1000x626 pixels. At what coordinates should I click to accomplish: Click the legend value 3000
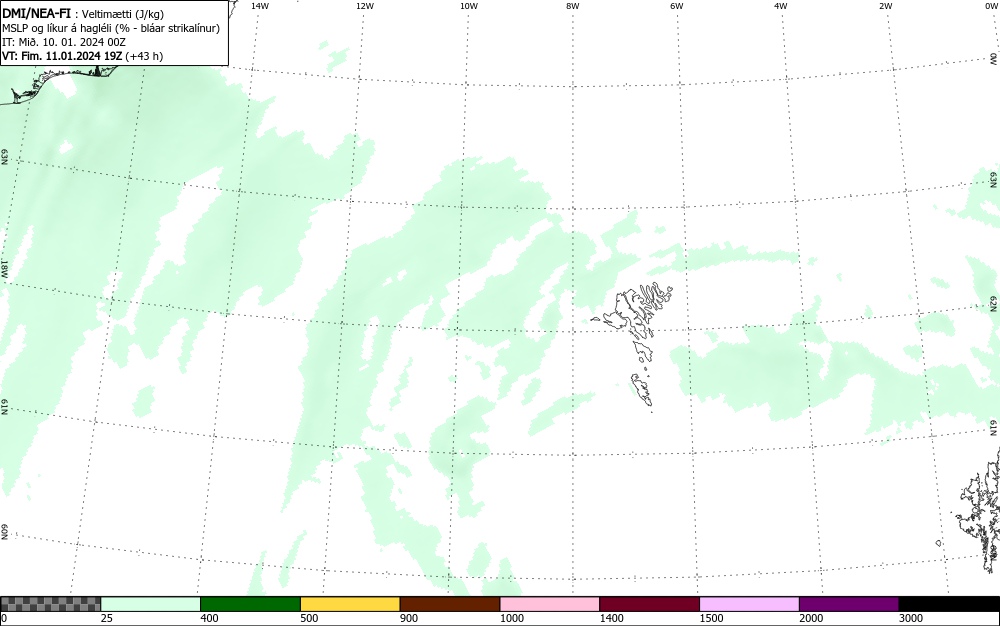click(x=911, y=618)
